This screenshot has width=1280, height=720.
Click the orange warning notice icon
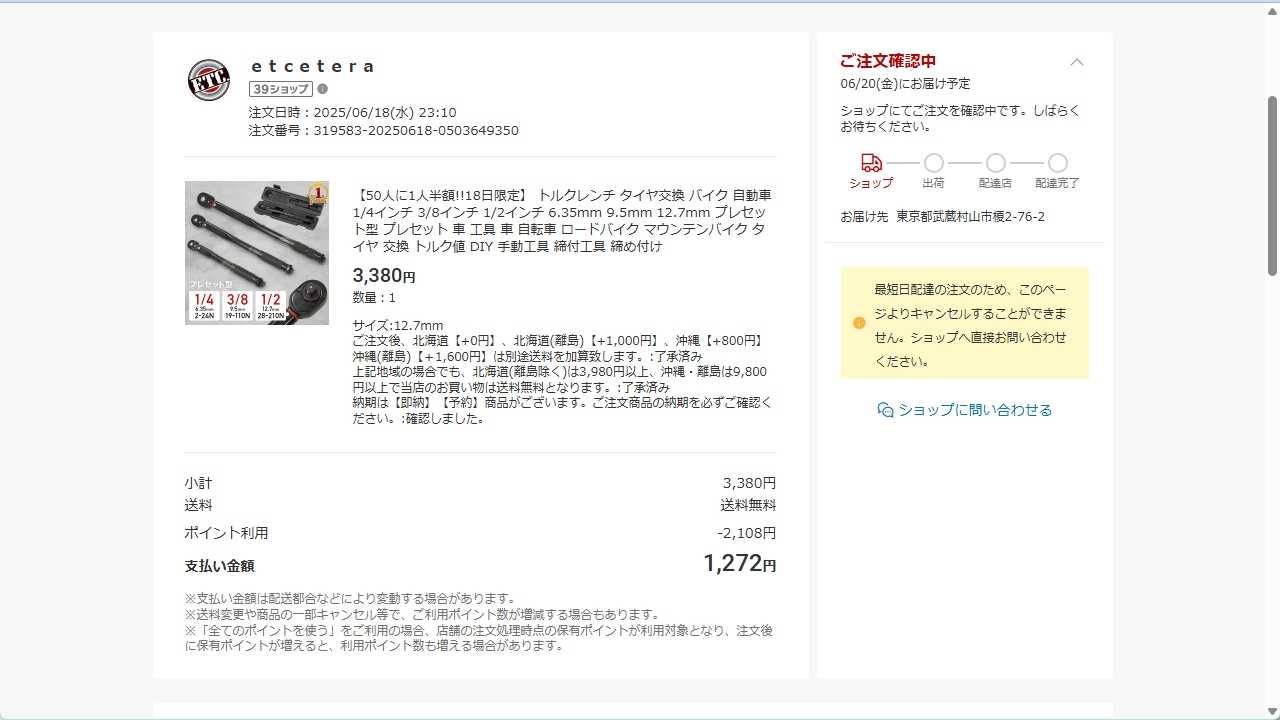pyautogui.click(x=859, y=323)
